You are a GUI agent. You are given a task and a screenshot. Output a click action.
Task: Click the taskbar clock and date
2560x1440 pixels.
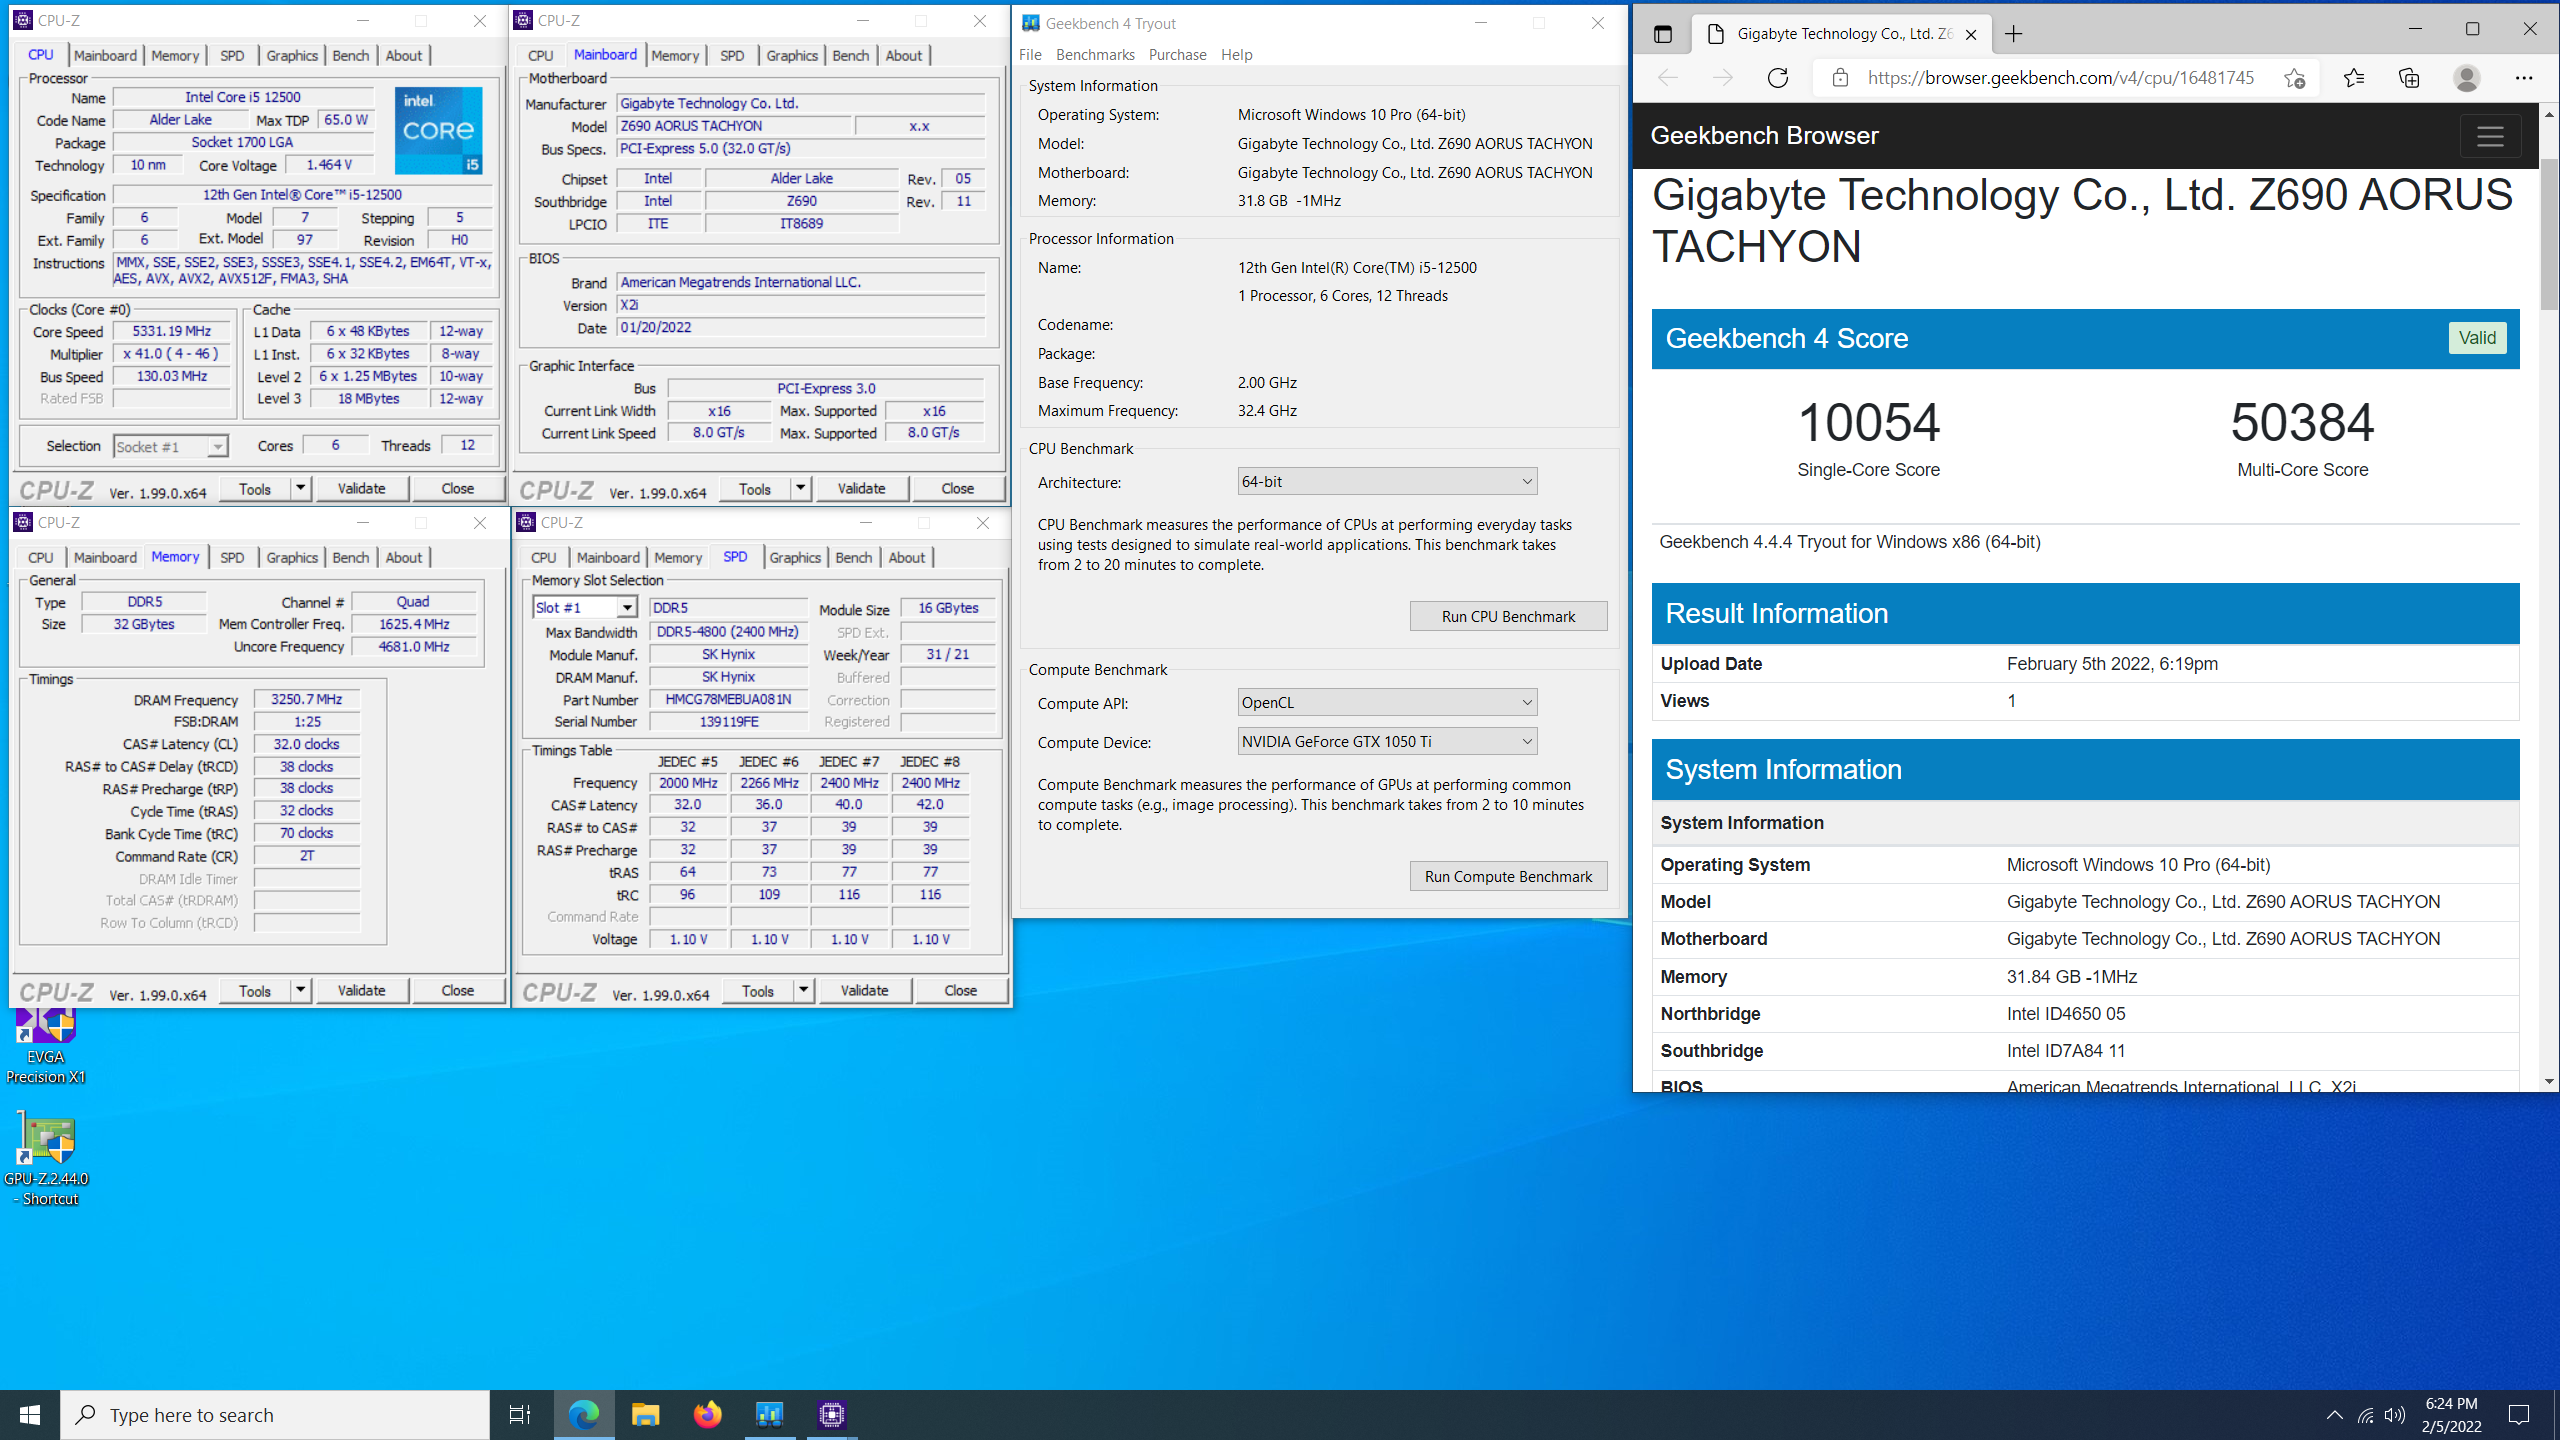(x=2451, y=1414)
